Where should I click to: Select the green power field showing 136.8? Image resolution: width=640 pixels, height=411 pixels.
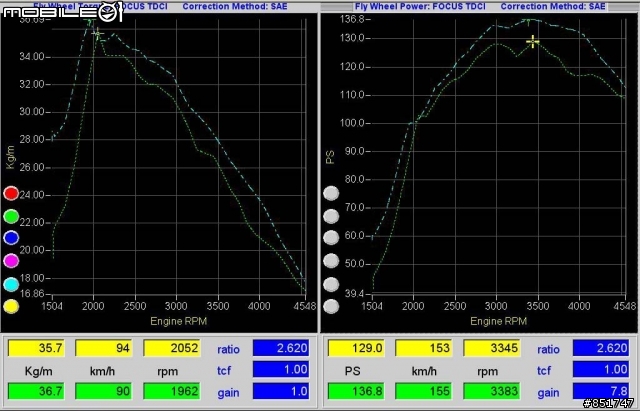tap(356, 391)
